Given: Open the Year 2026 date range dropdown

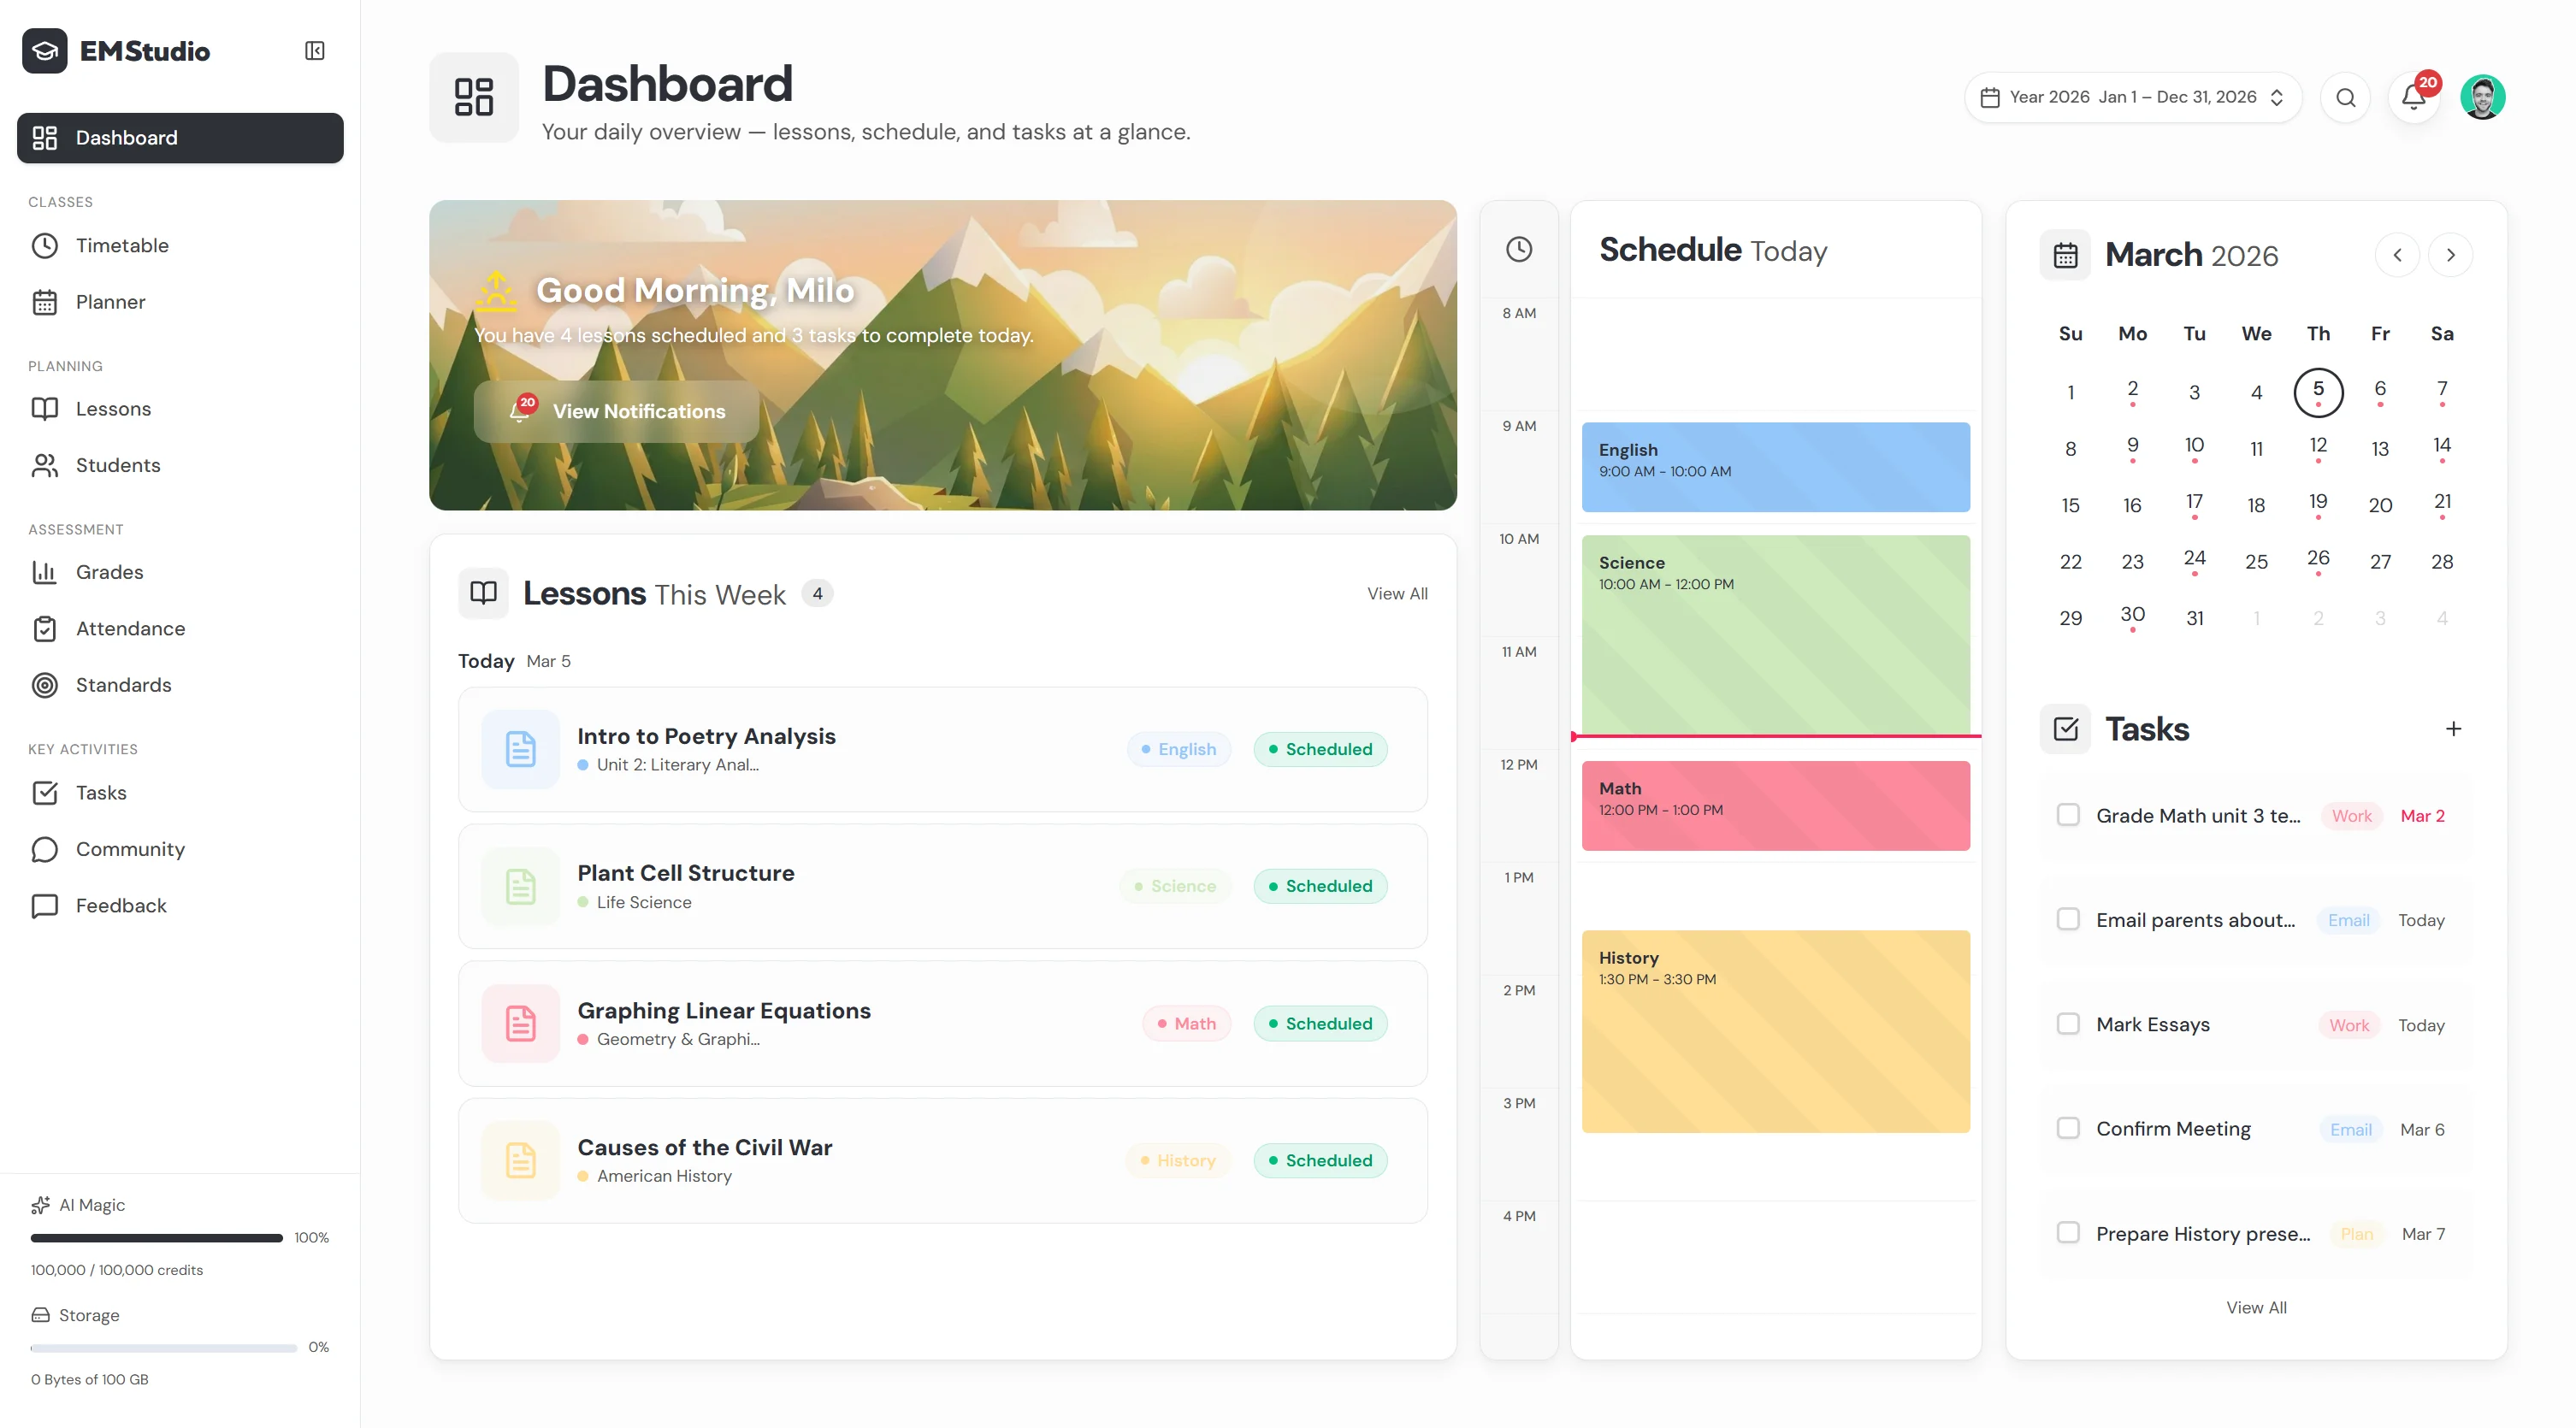Looking at the screenshot, I should 2133,96.
